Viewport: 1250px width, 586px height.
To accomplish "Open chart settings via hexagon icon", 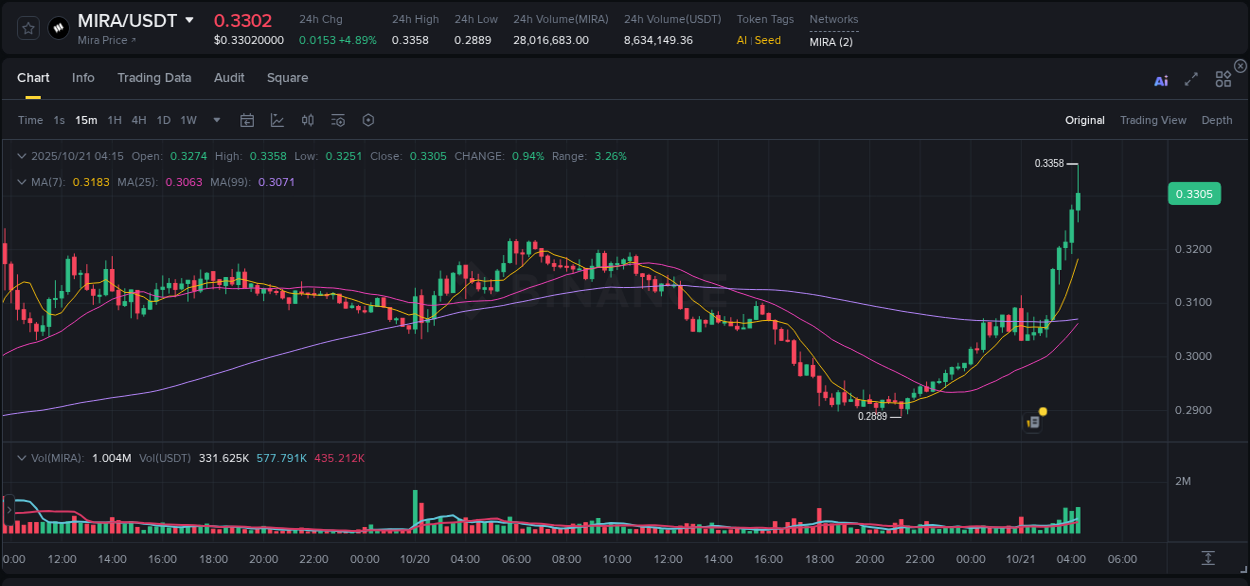I will [x=368, y=120].
